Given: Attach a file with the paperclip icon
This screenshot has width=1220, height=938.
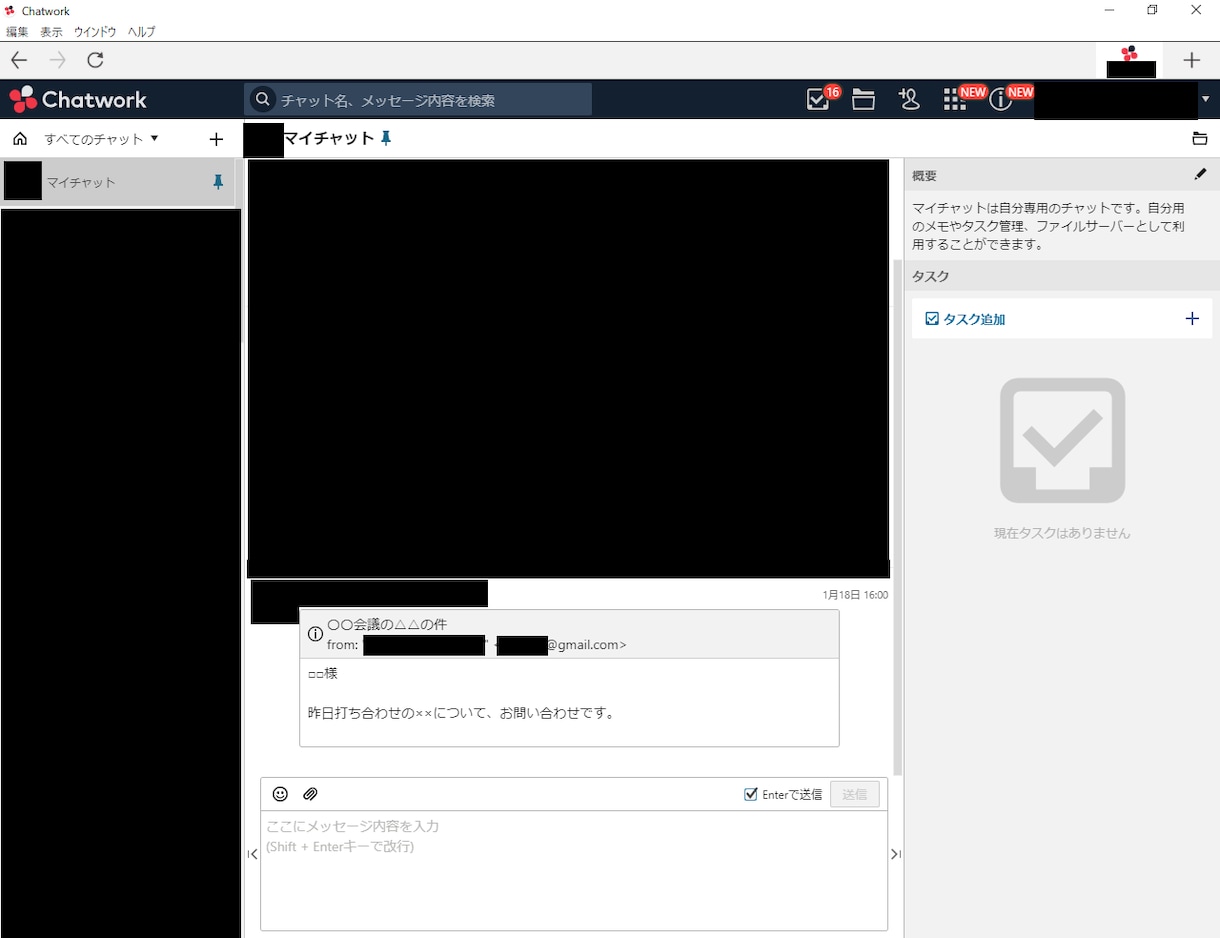Looking at the screenshot, I should 310,794.
